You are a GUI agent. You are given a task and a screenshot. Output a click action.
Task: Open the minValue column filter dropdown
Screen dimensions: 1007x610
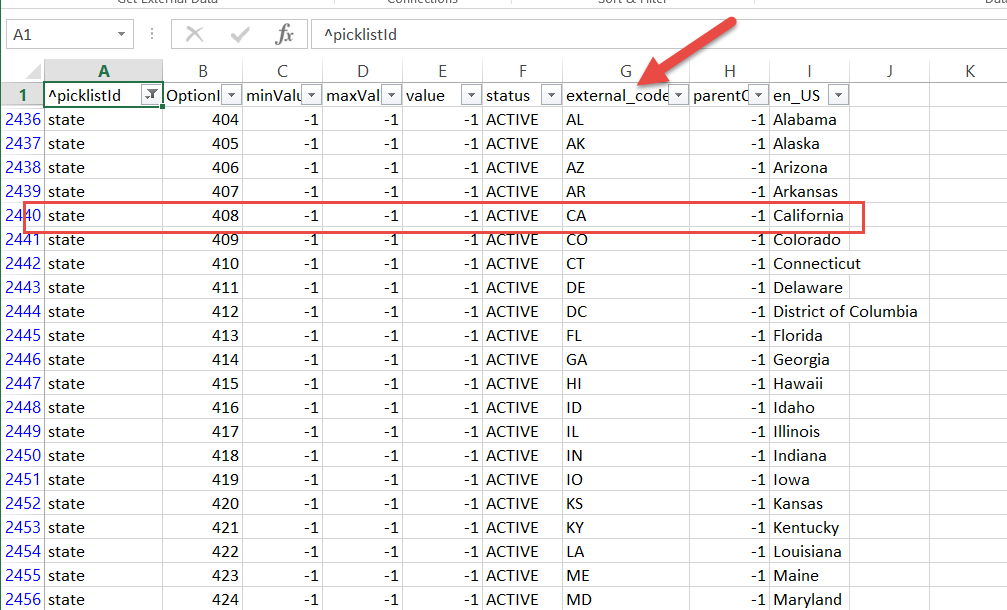[x=311, y=95]
